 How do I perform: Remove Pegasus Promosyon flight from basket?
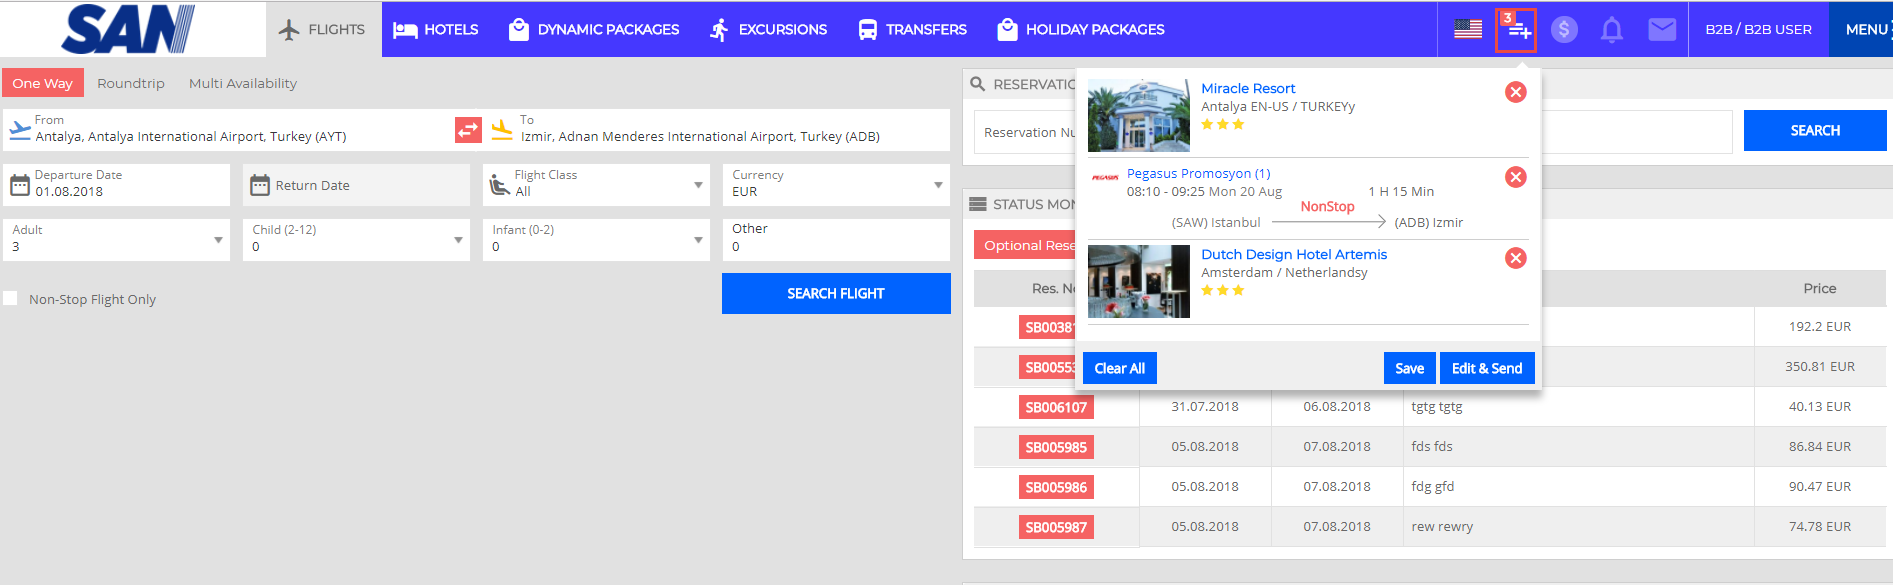1515,177
